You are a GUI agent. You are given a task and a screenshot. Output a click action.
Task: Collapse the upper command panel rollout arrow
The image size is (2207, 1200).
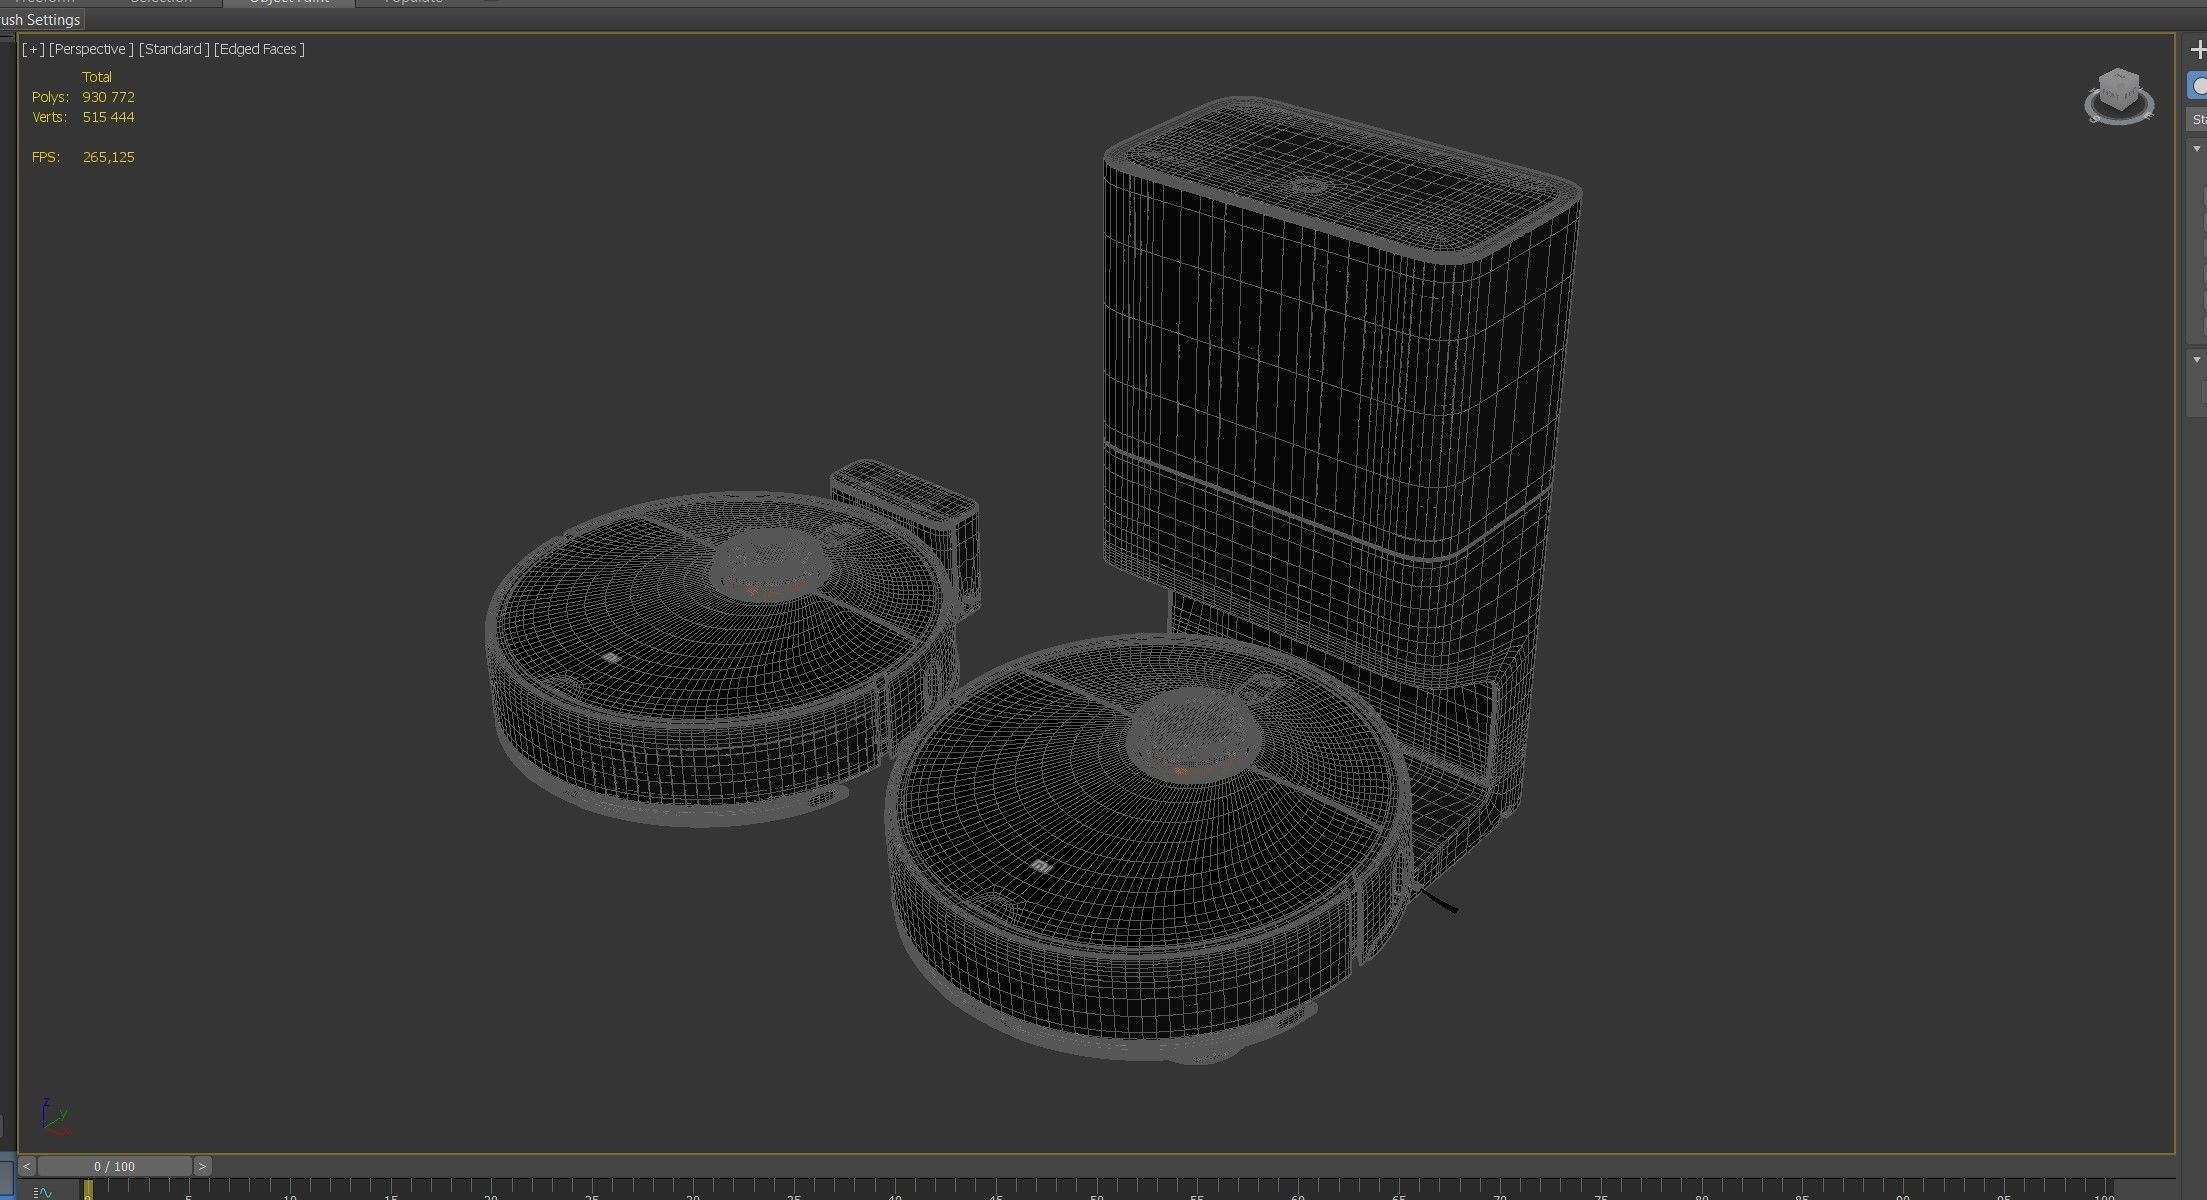2197,149
